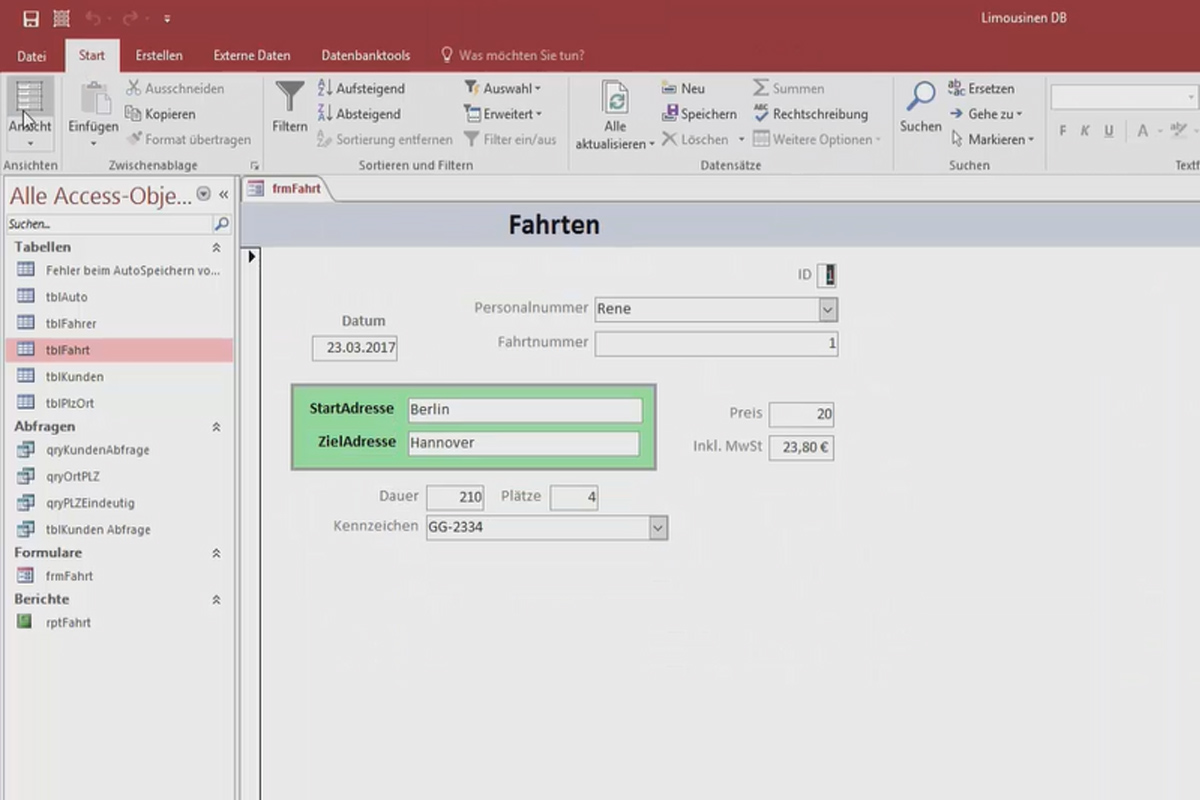Click the Kopieren command

click(161, 114)
